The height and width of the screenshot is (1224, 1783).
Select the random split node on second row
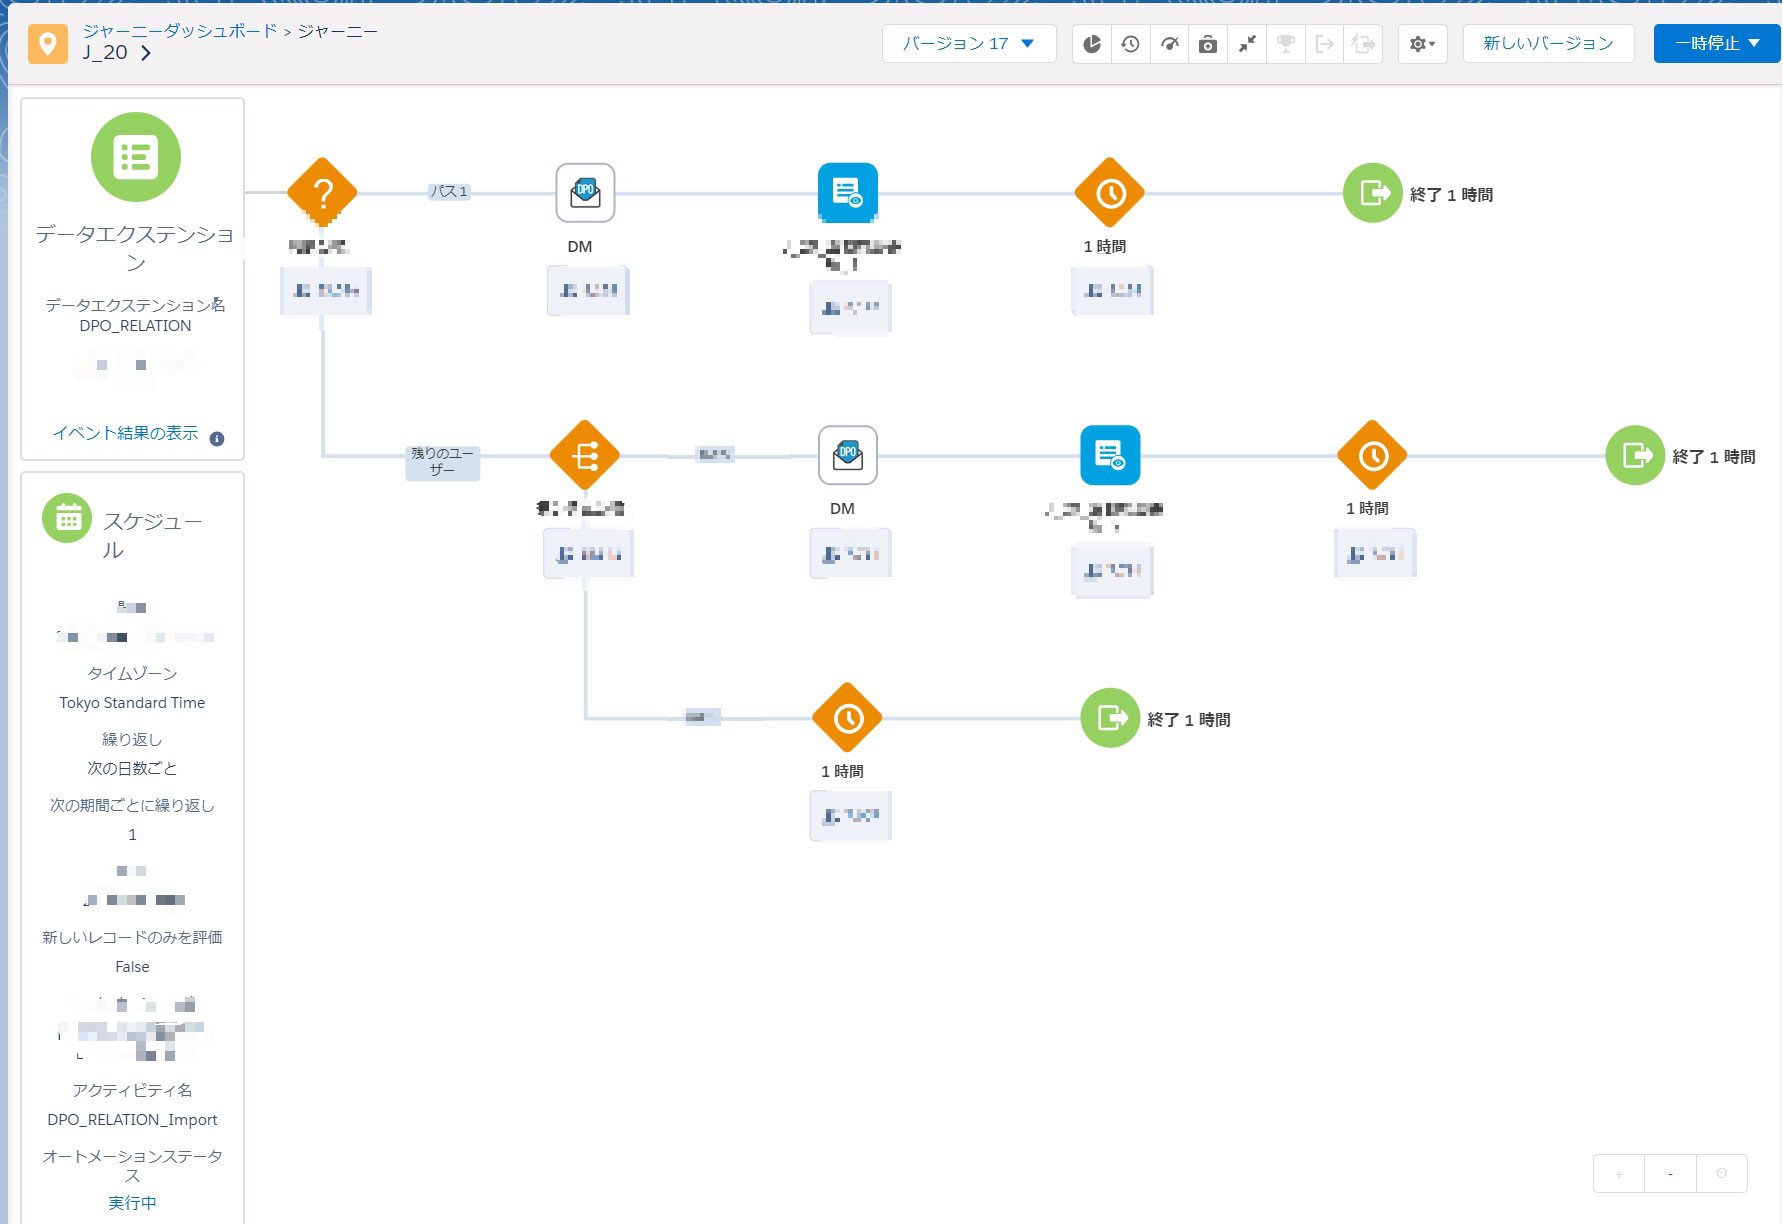tap(585, 456)
